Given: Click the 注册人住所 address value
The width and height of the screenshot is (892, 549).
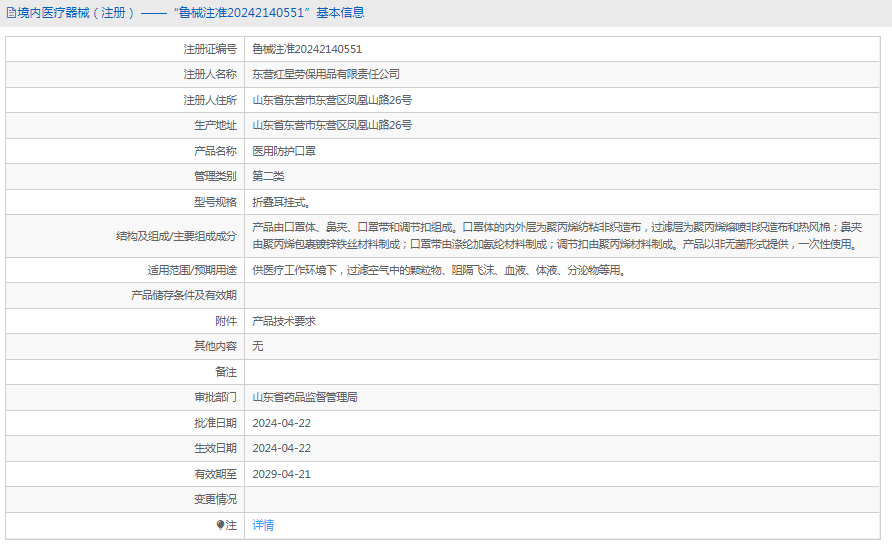Looking at the screenshot, I should (x=332, y=100).
